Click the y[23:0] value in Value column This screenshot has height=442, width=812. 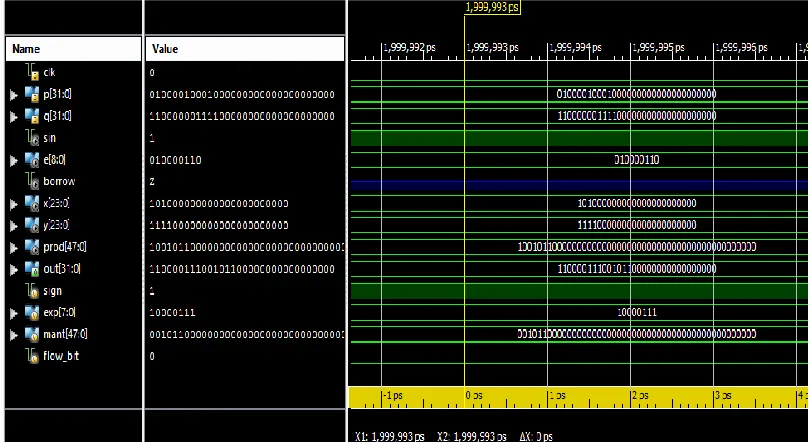219,226
